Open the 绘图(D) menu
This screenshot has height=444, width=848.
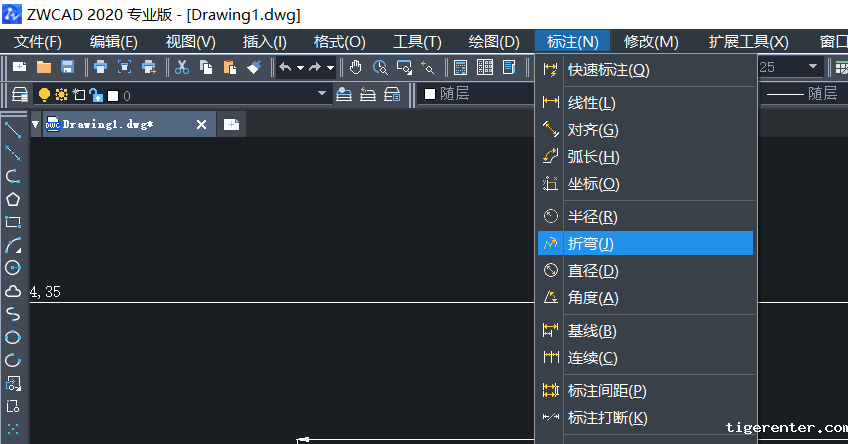pos(494,41)
